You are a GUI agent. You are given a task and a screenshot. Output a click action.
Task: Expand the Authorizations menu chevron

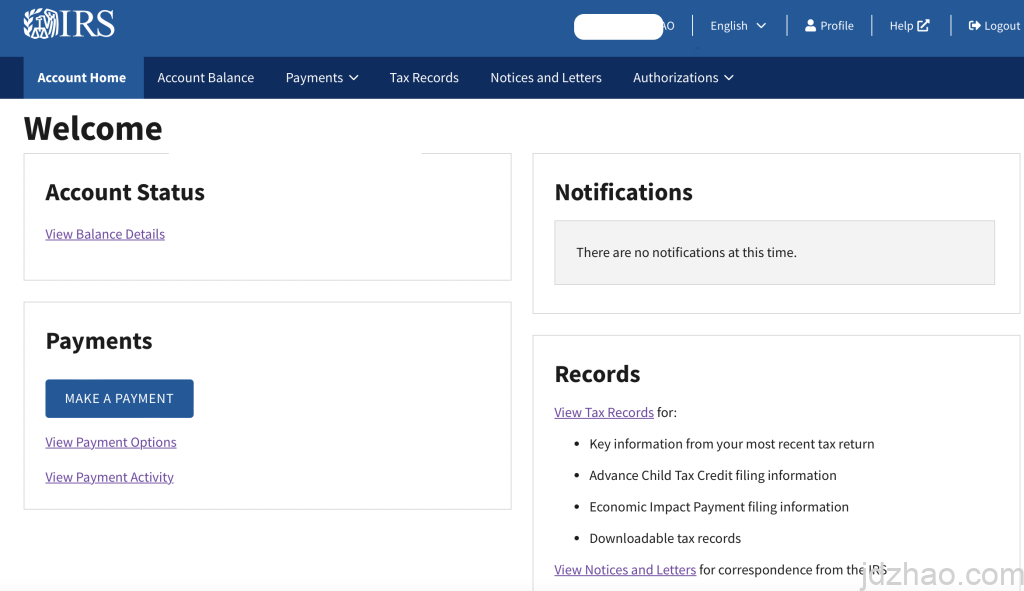[728, 78]
